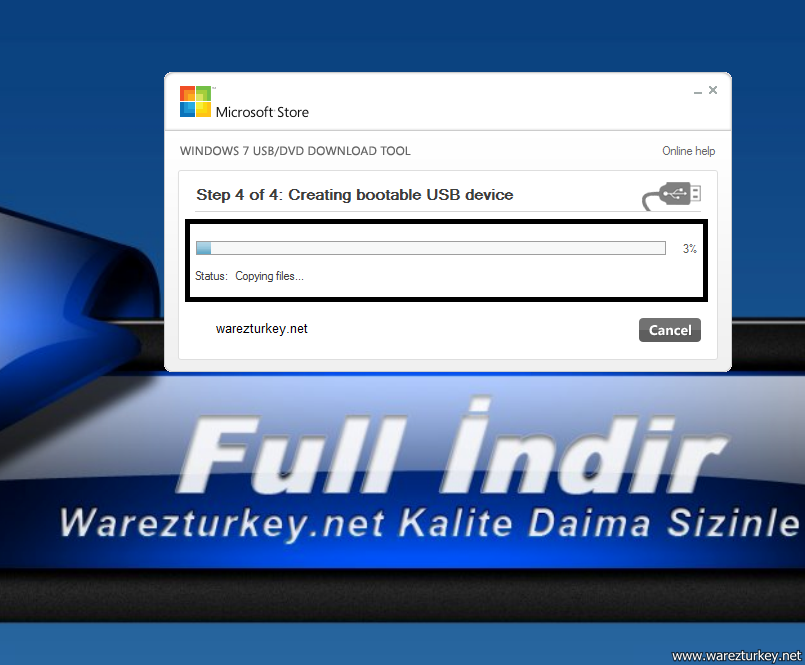805x665 pixels.
Task: Click the 'Microsoft Store' name text
Action: 262,112
